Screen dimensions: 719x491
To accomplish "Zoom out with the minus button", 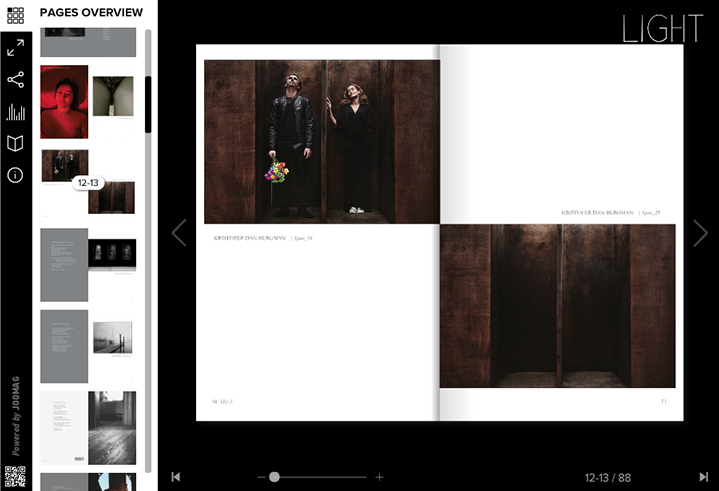I will (261, 477).
